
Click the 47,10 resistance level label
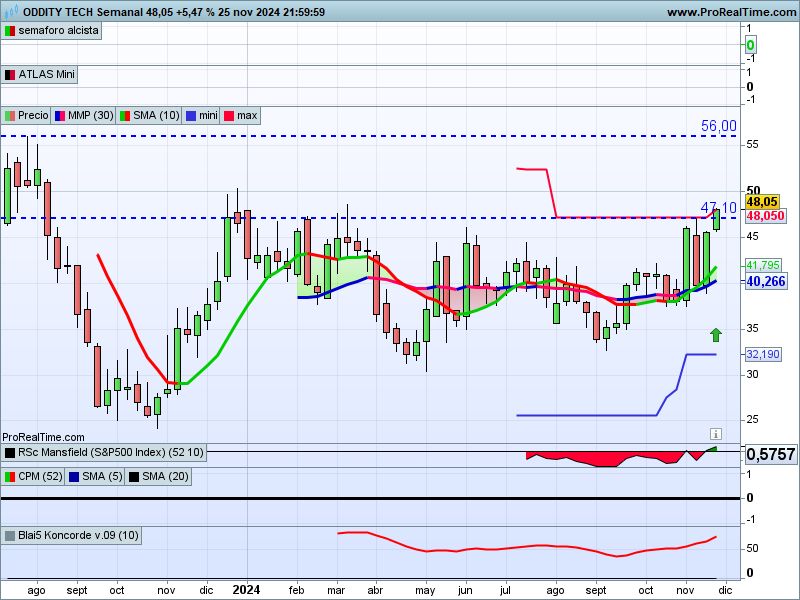point(718,208)
